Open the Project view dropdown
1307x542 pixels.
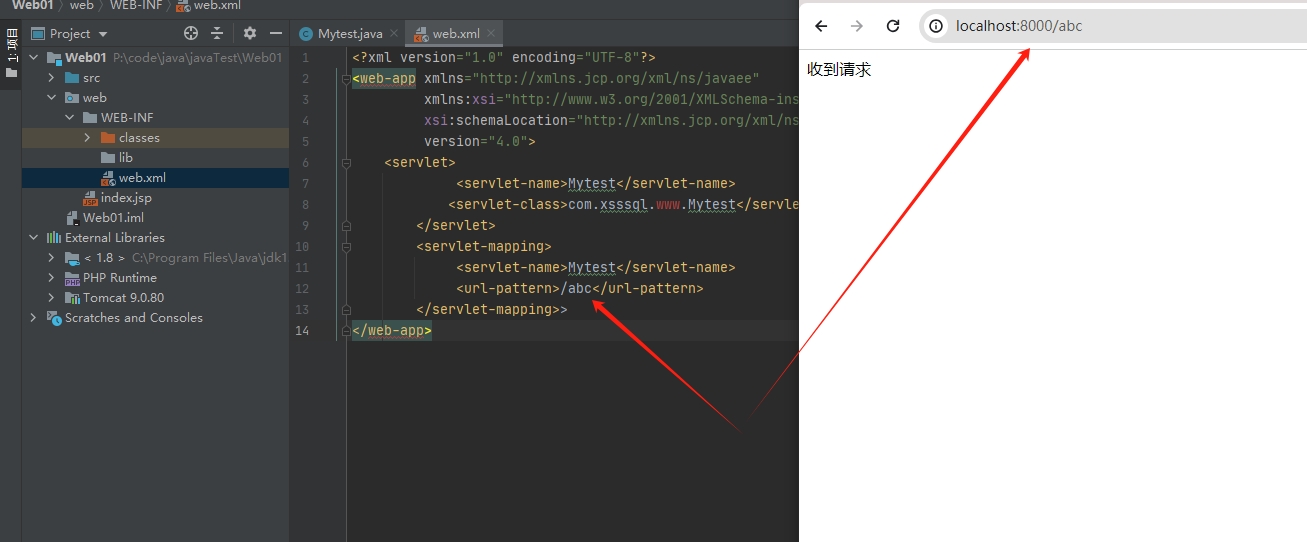coord(102,34)
